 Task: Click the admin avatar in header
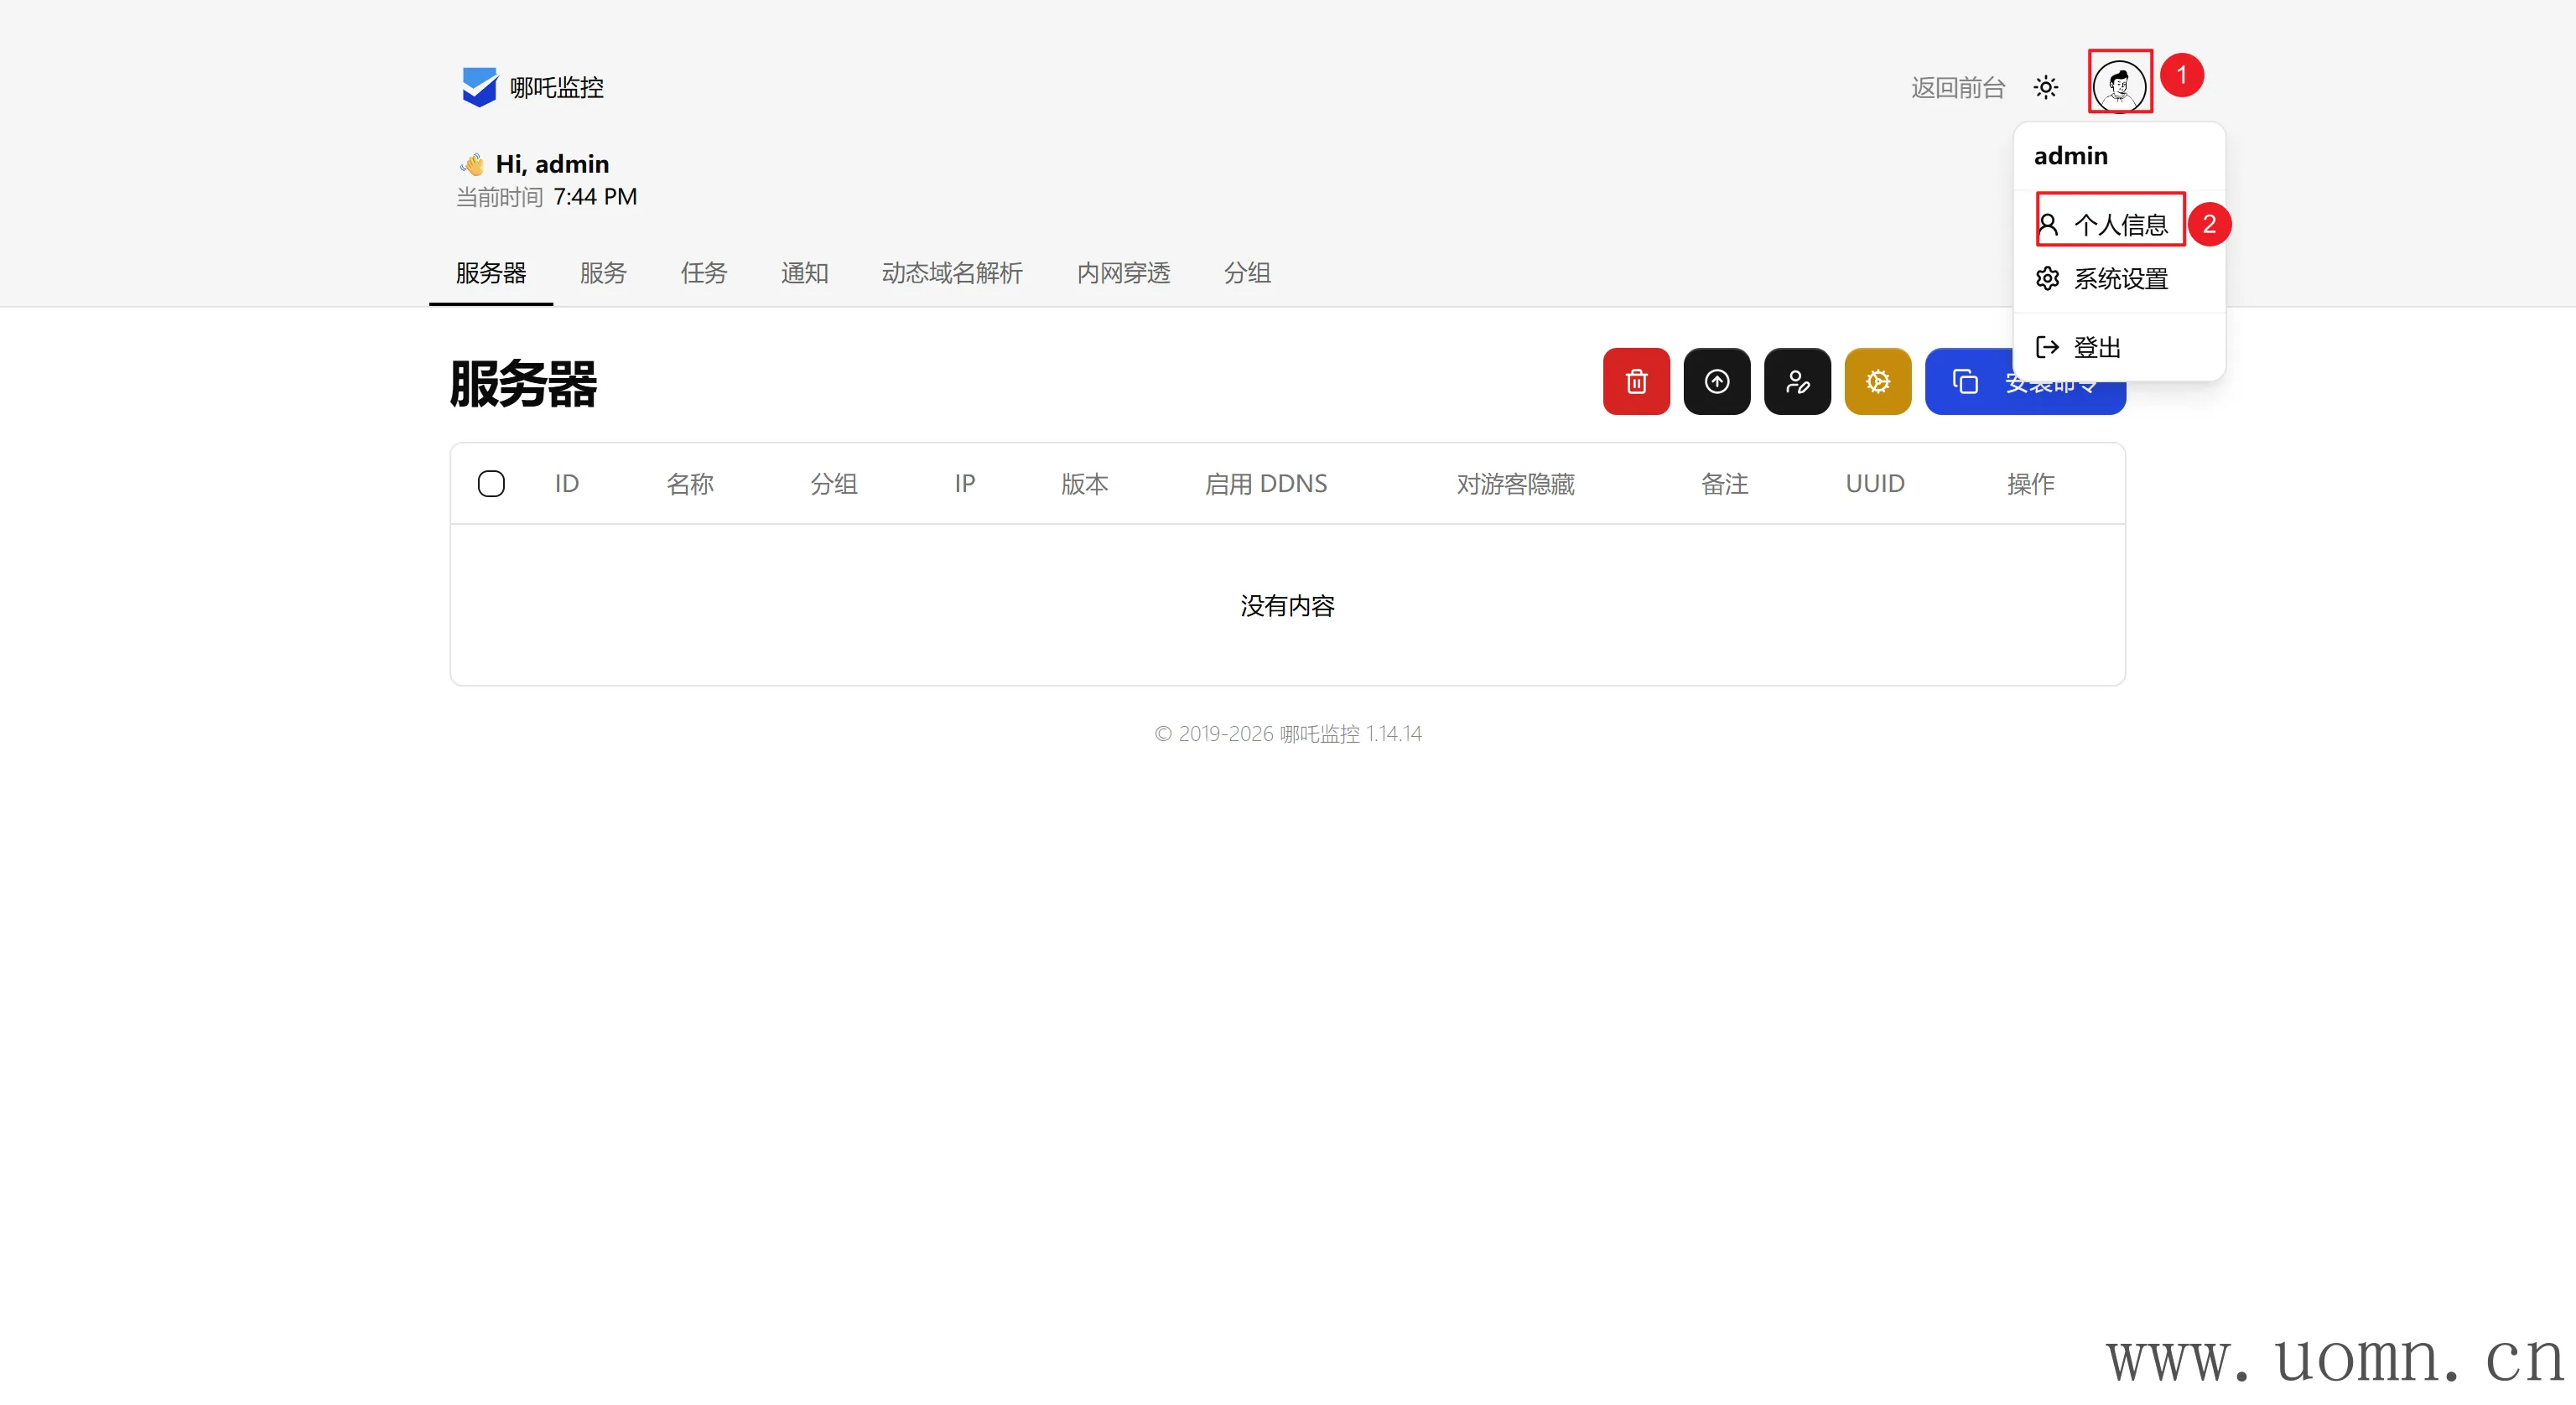pos(2118,86)
